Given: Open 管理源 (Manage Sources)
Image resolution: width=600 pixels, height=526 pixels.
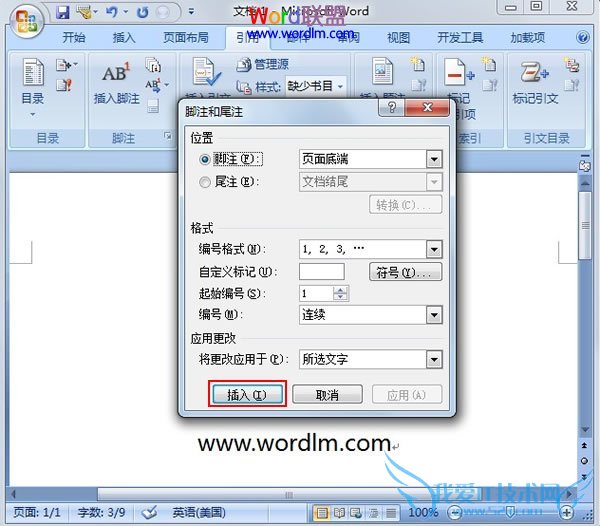Looking at the screenshot, I should 262,64.
